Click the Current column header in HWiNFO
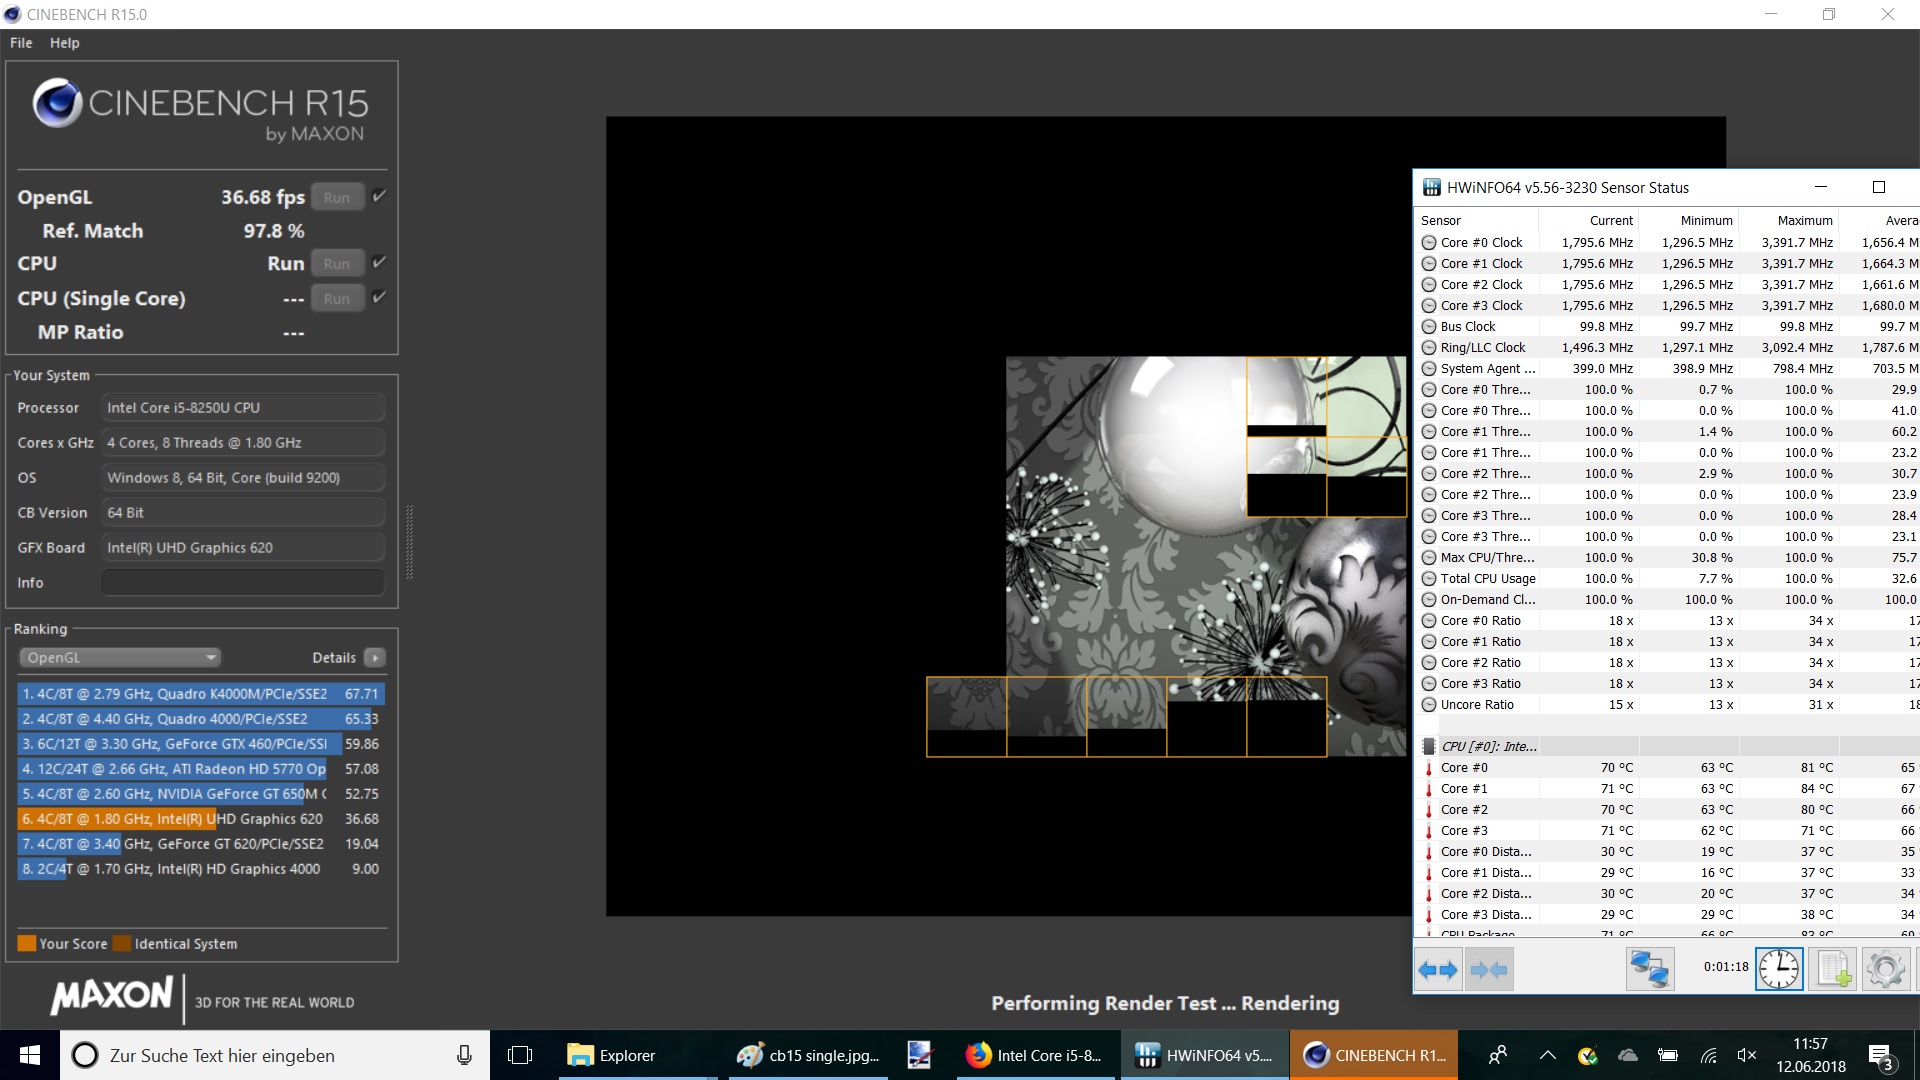Viewport: 1920px width, 1080px height. [1589, 220]
